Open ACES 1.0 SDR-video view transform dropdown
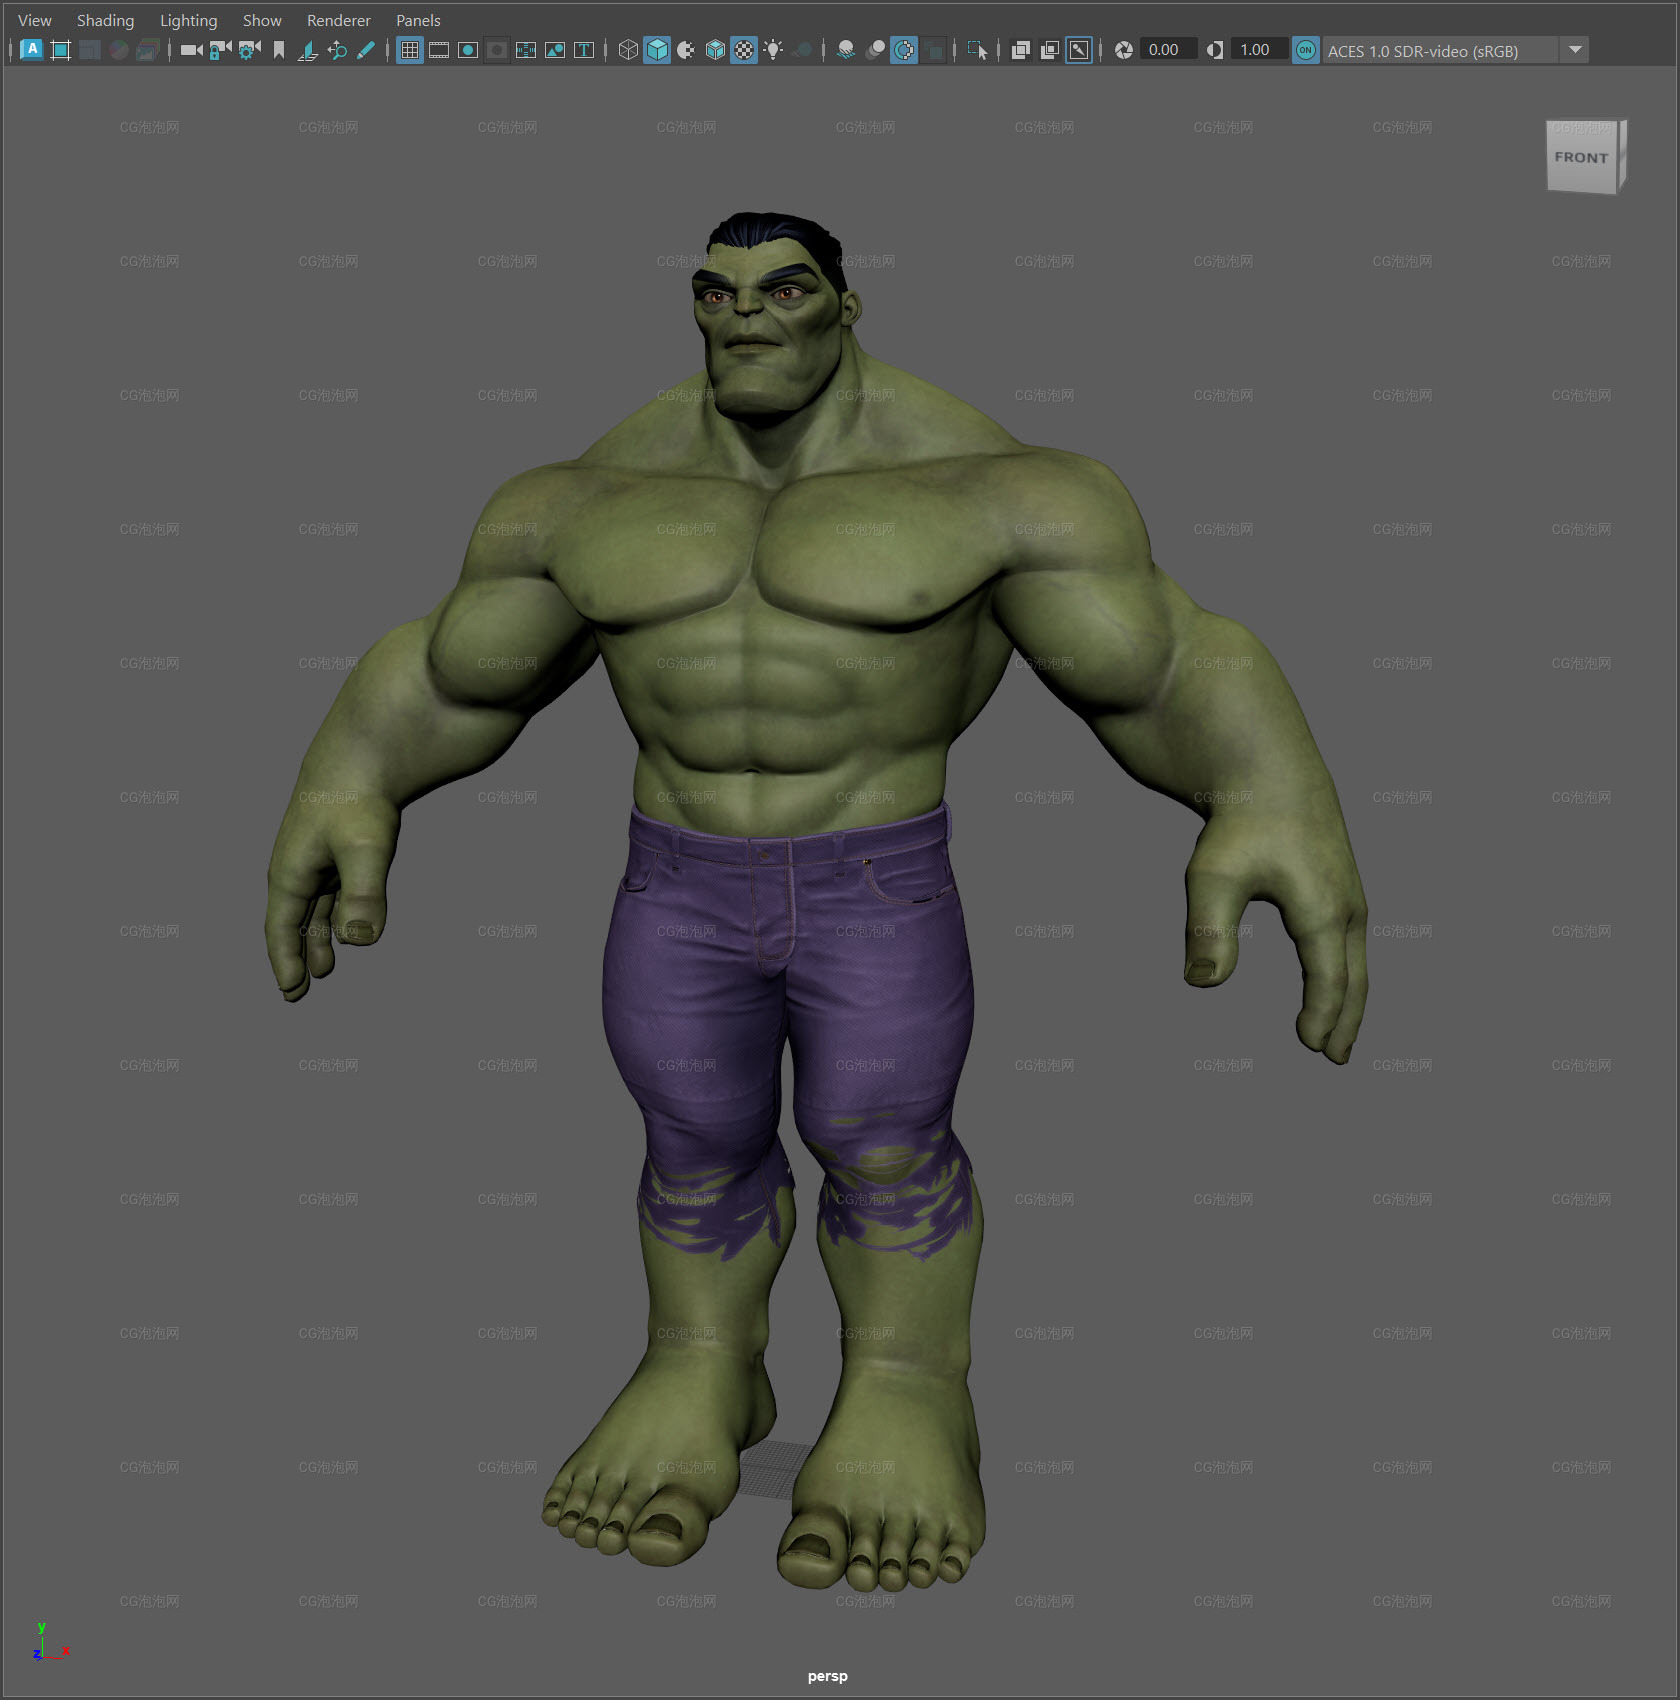The width and height of the screenshot is (1680, 1700). (1455, 50)
